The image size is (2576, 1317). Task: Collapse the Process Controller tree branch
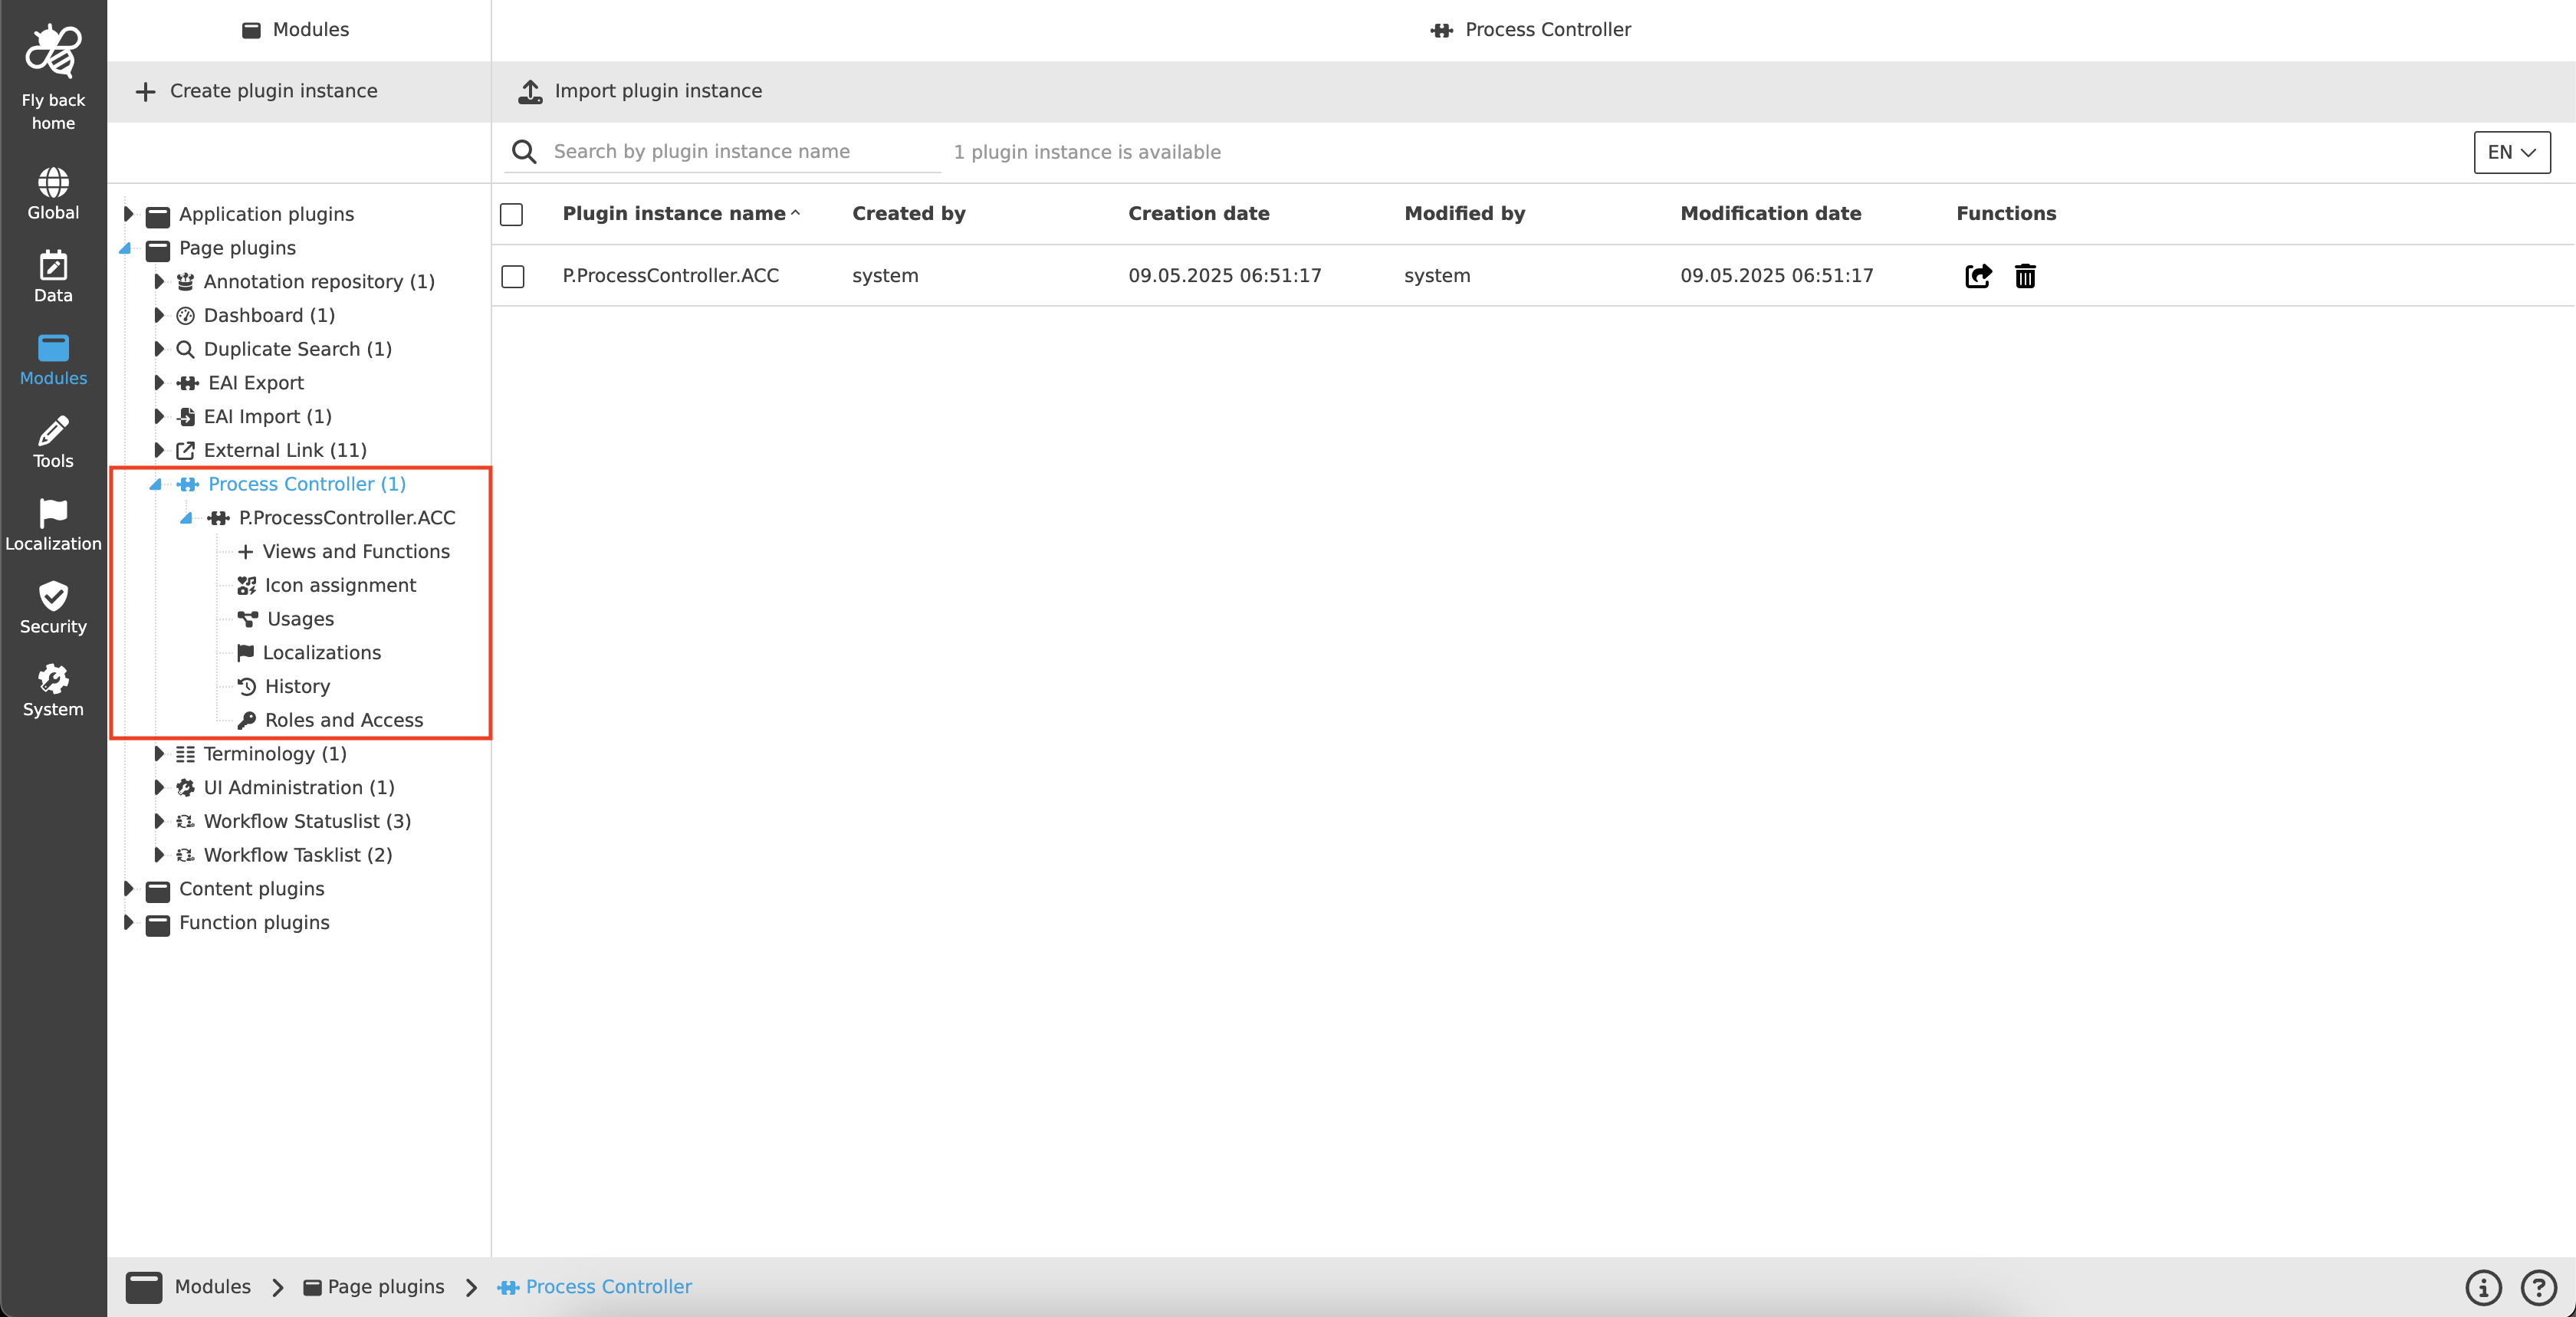[155, 485]
